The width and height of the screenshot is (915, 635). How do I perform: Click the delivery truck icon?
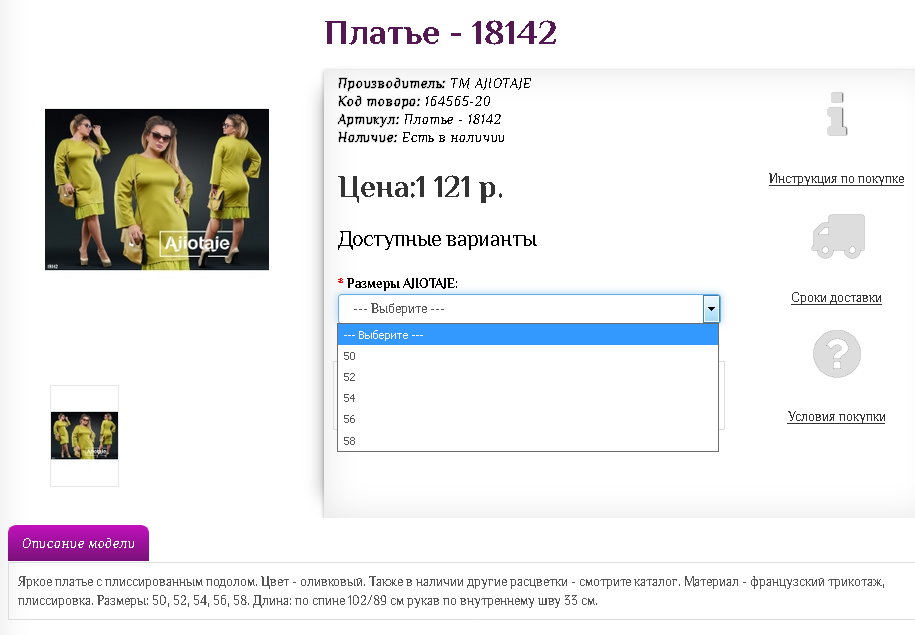(838, 236)
